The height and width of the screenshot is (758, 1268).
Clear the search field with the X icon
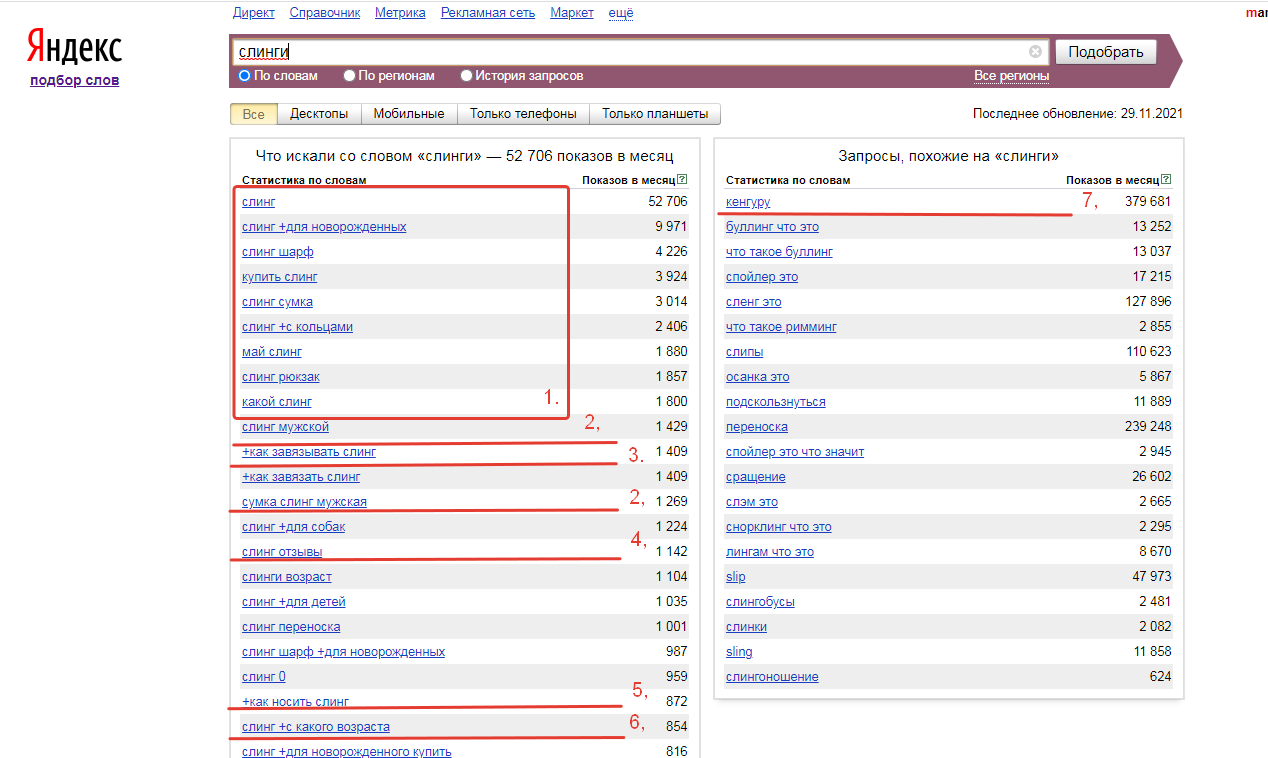pyautogui.click(x=1035, y=52)
